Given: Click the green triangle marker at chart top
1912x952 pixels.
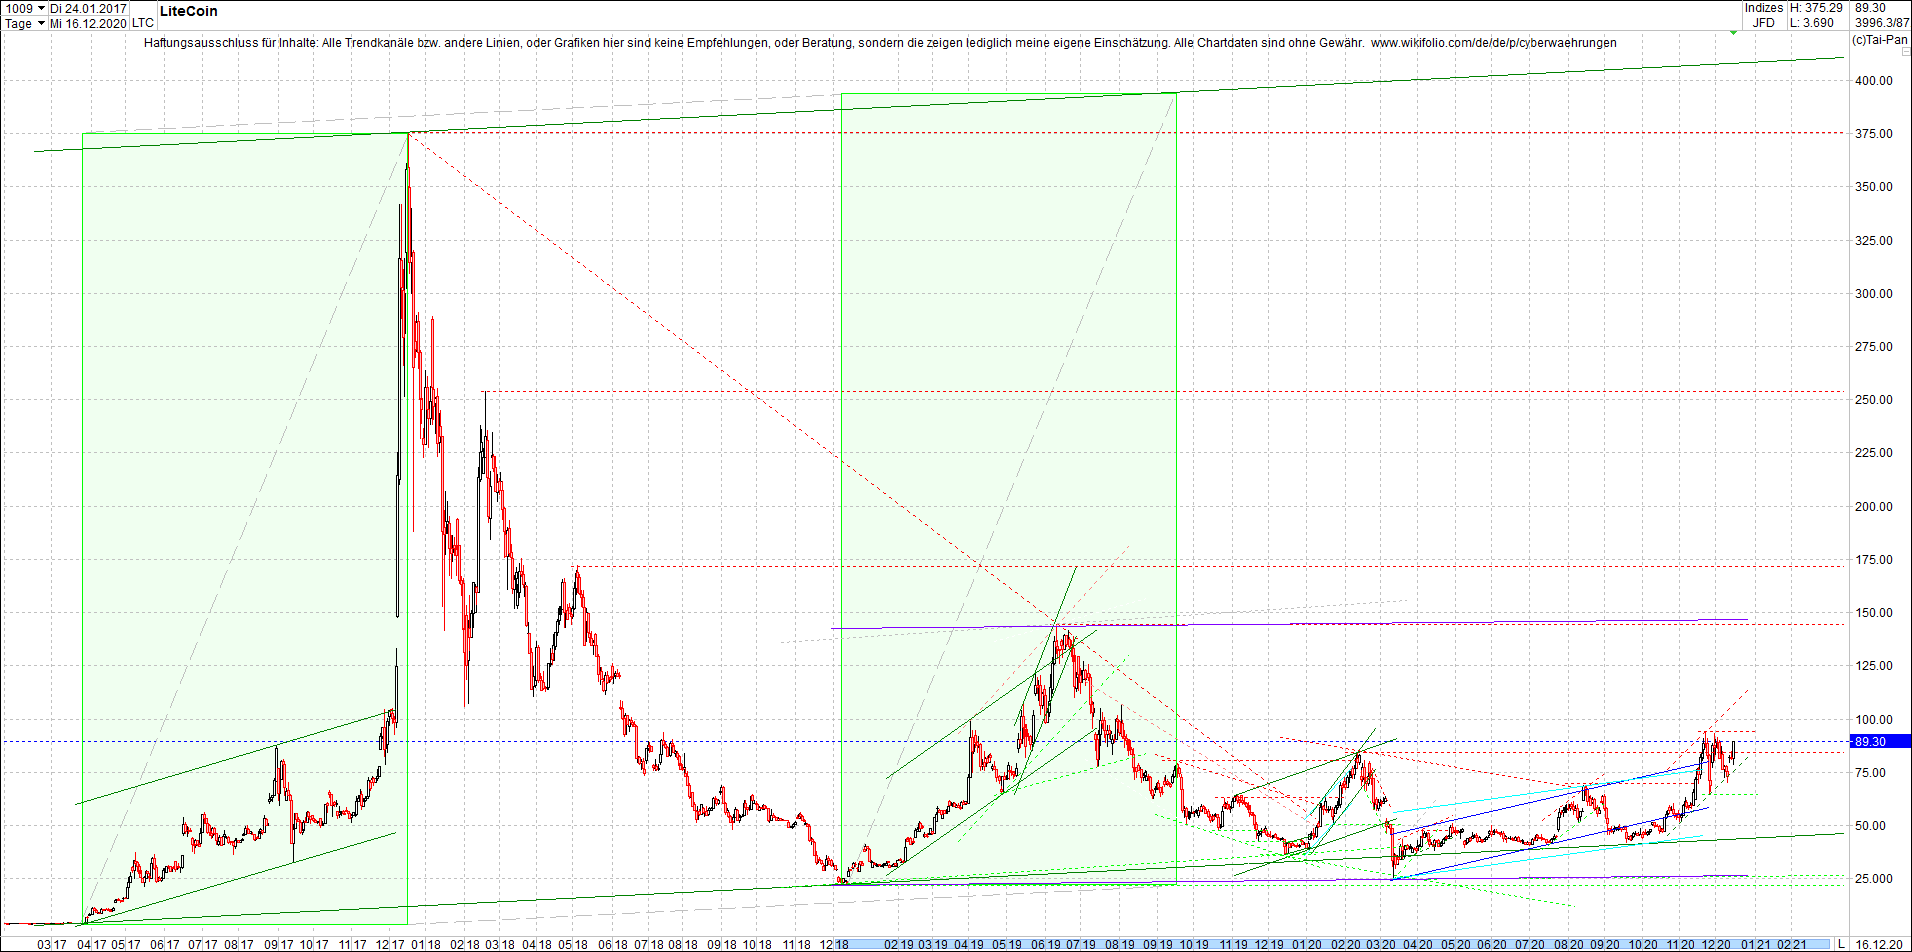Looking at the screenshot, I should coord(1733,33).
